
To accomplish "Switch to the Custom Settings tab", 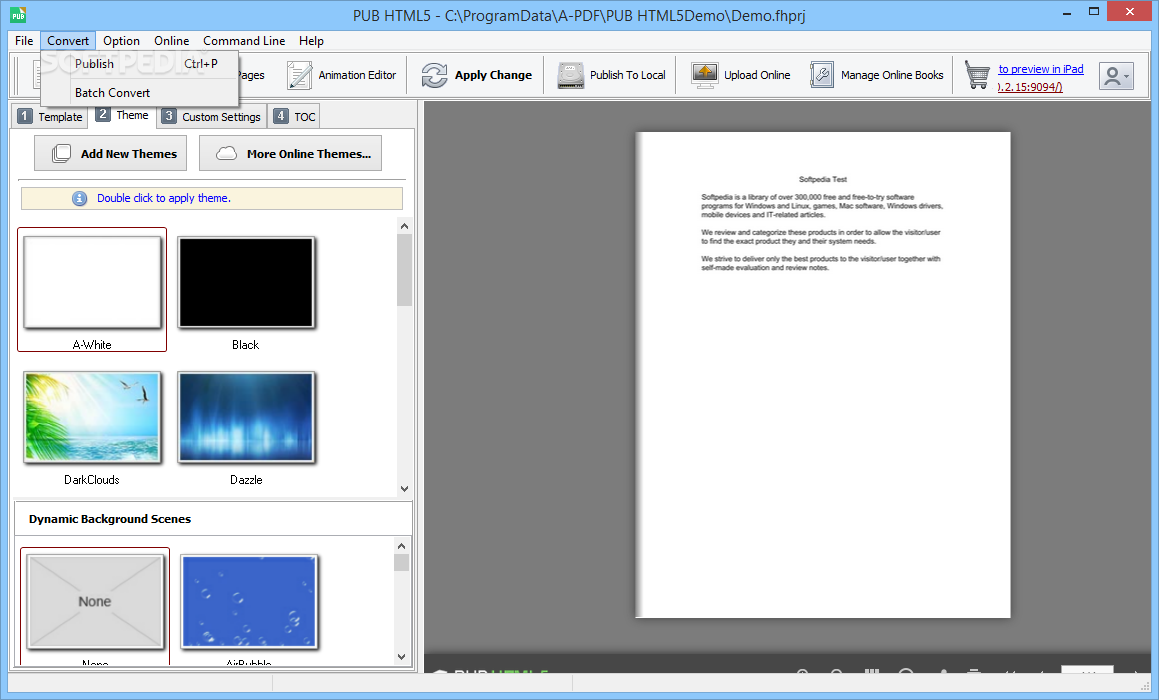I will [212, 117].
